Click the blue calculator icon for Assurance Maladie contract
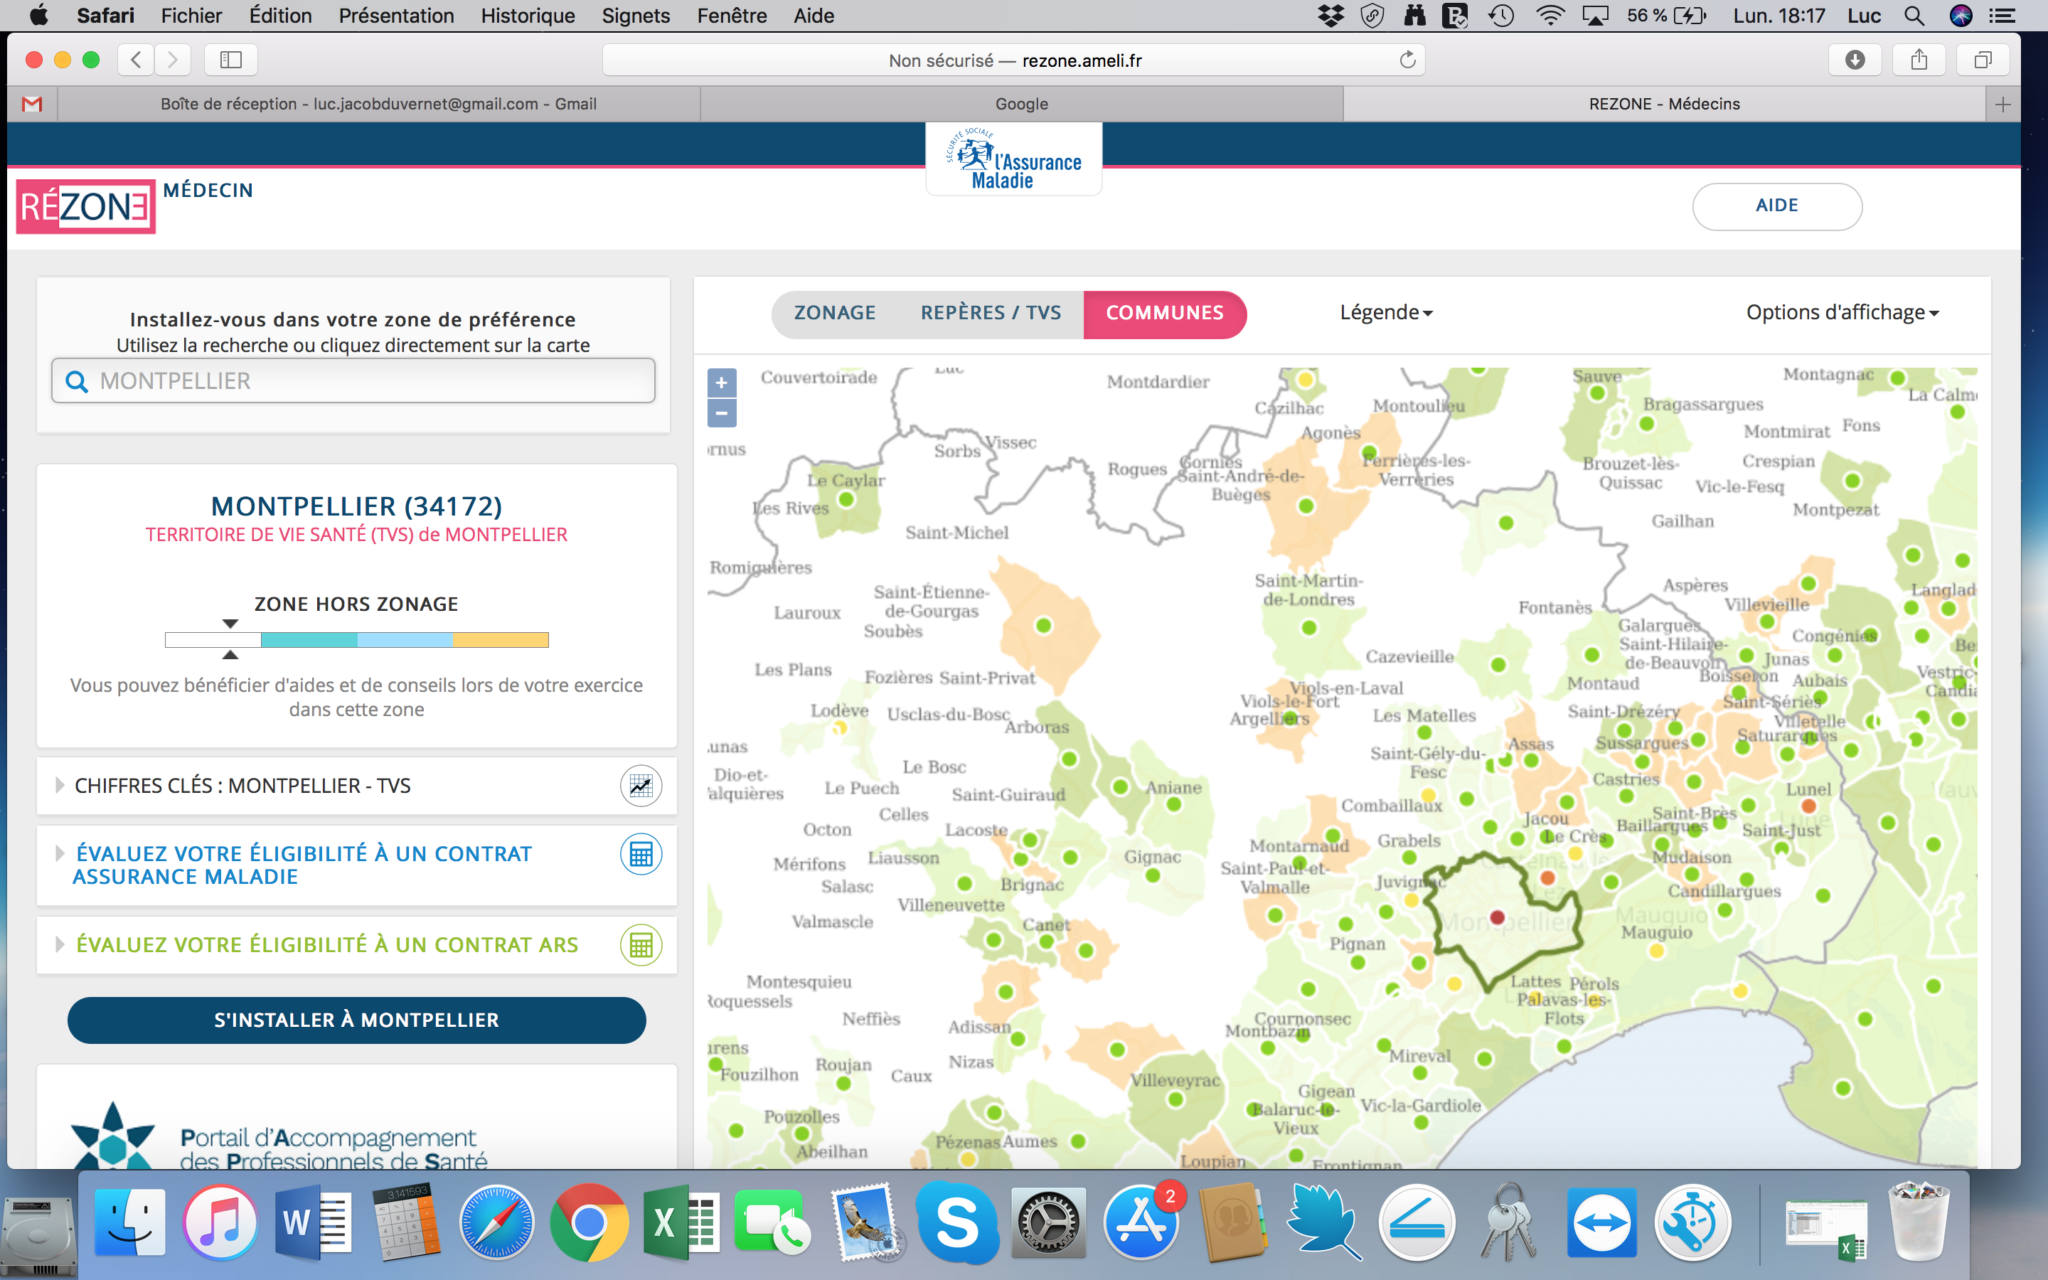This screenshot has width=2048, height=1280. point(641,855)
